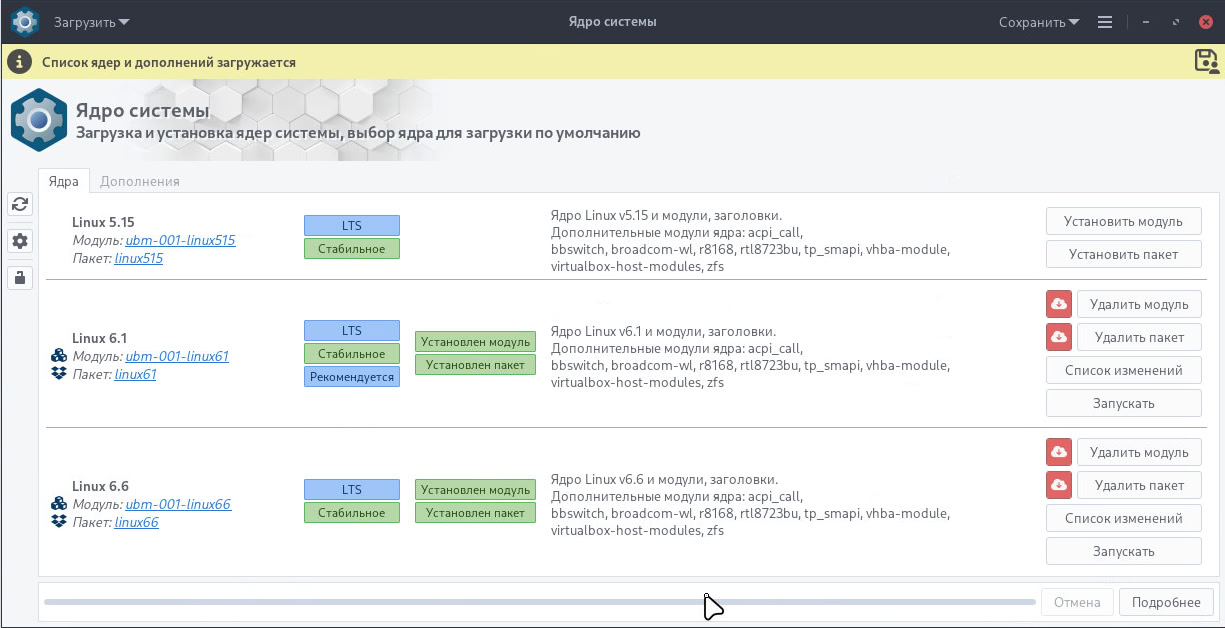Image resolution: width=1225 pixels, height=628 pixels.
Task: Click the LTS tag for Linux 5.15
Action: click(x=352, y=225)
